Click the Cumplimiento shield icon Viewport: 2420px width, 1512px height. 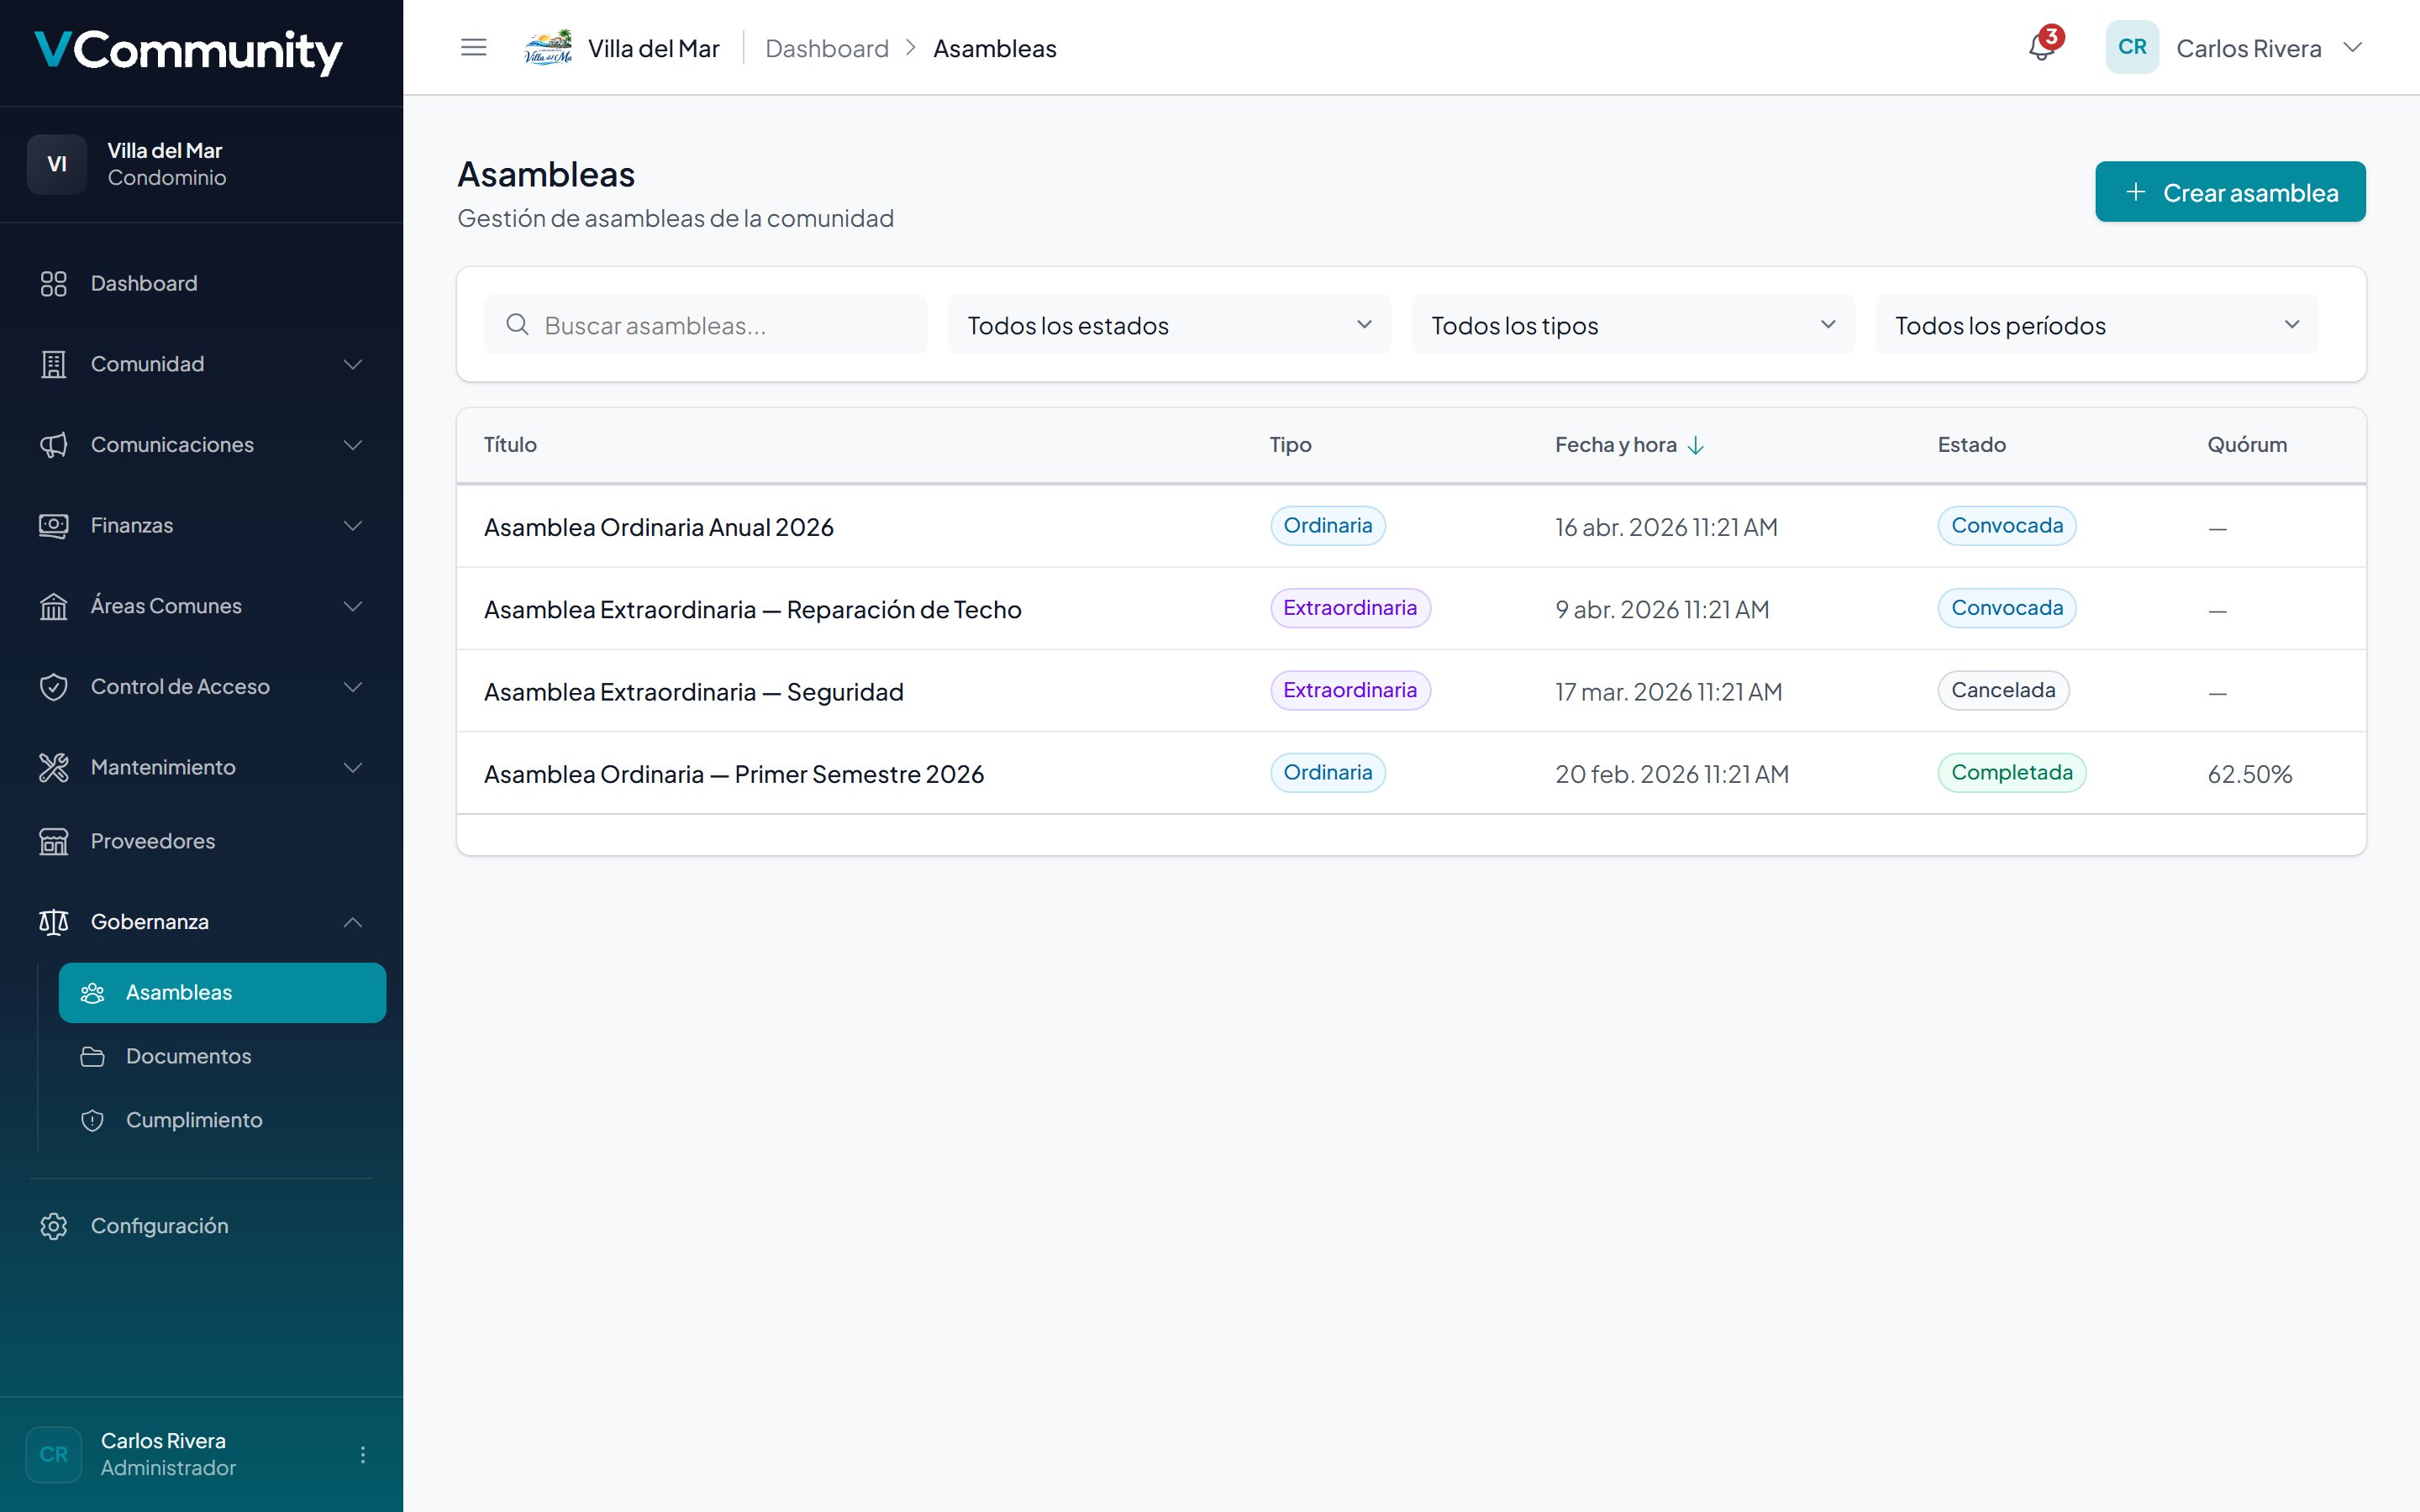pyautogui.click(x=92, y=1120)
